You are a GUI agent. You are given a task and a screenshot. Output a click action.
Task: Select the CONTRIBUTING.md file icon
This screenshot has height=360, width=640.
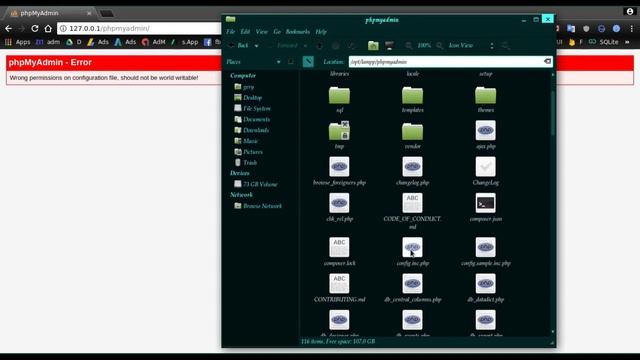click(x=339, y=283)
